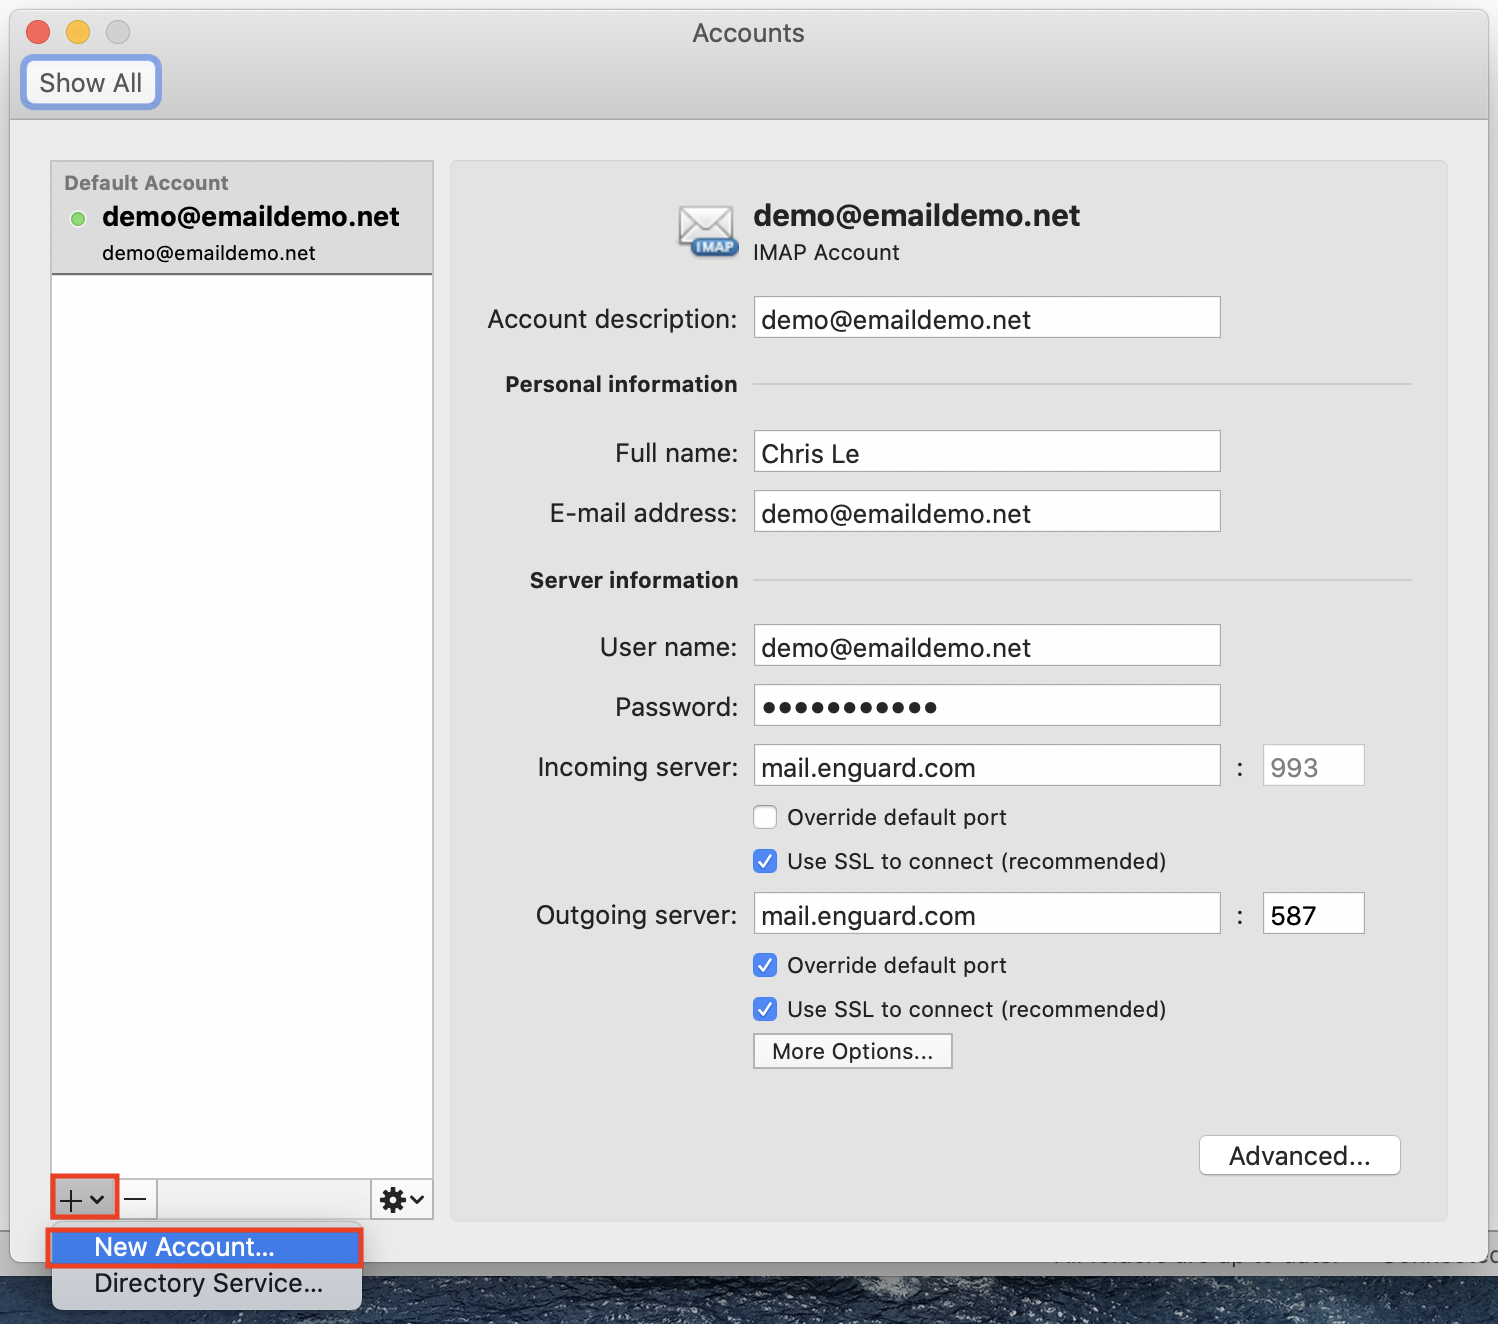1498x1324 pixels.
Task: Click the incoming port field showing 993
Action: [x=1313, y=766]
